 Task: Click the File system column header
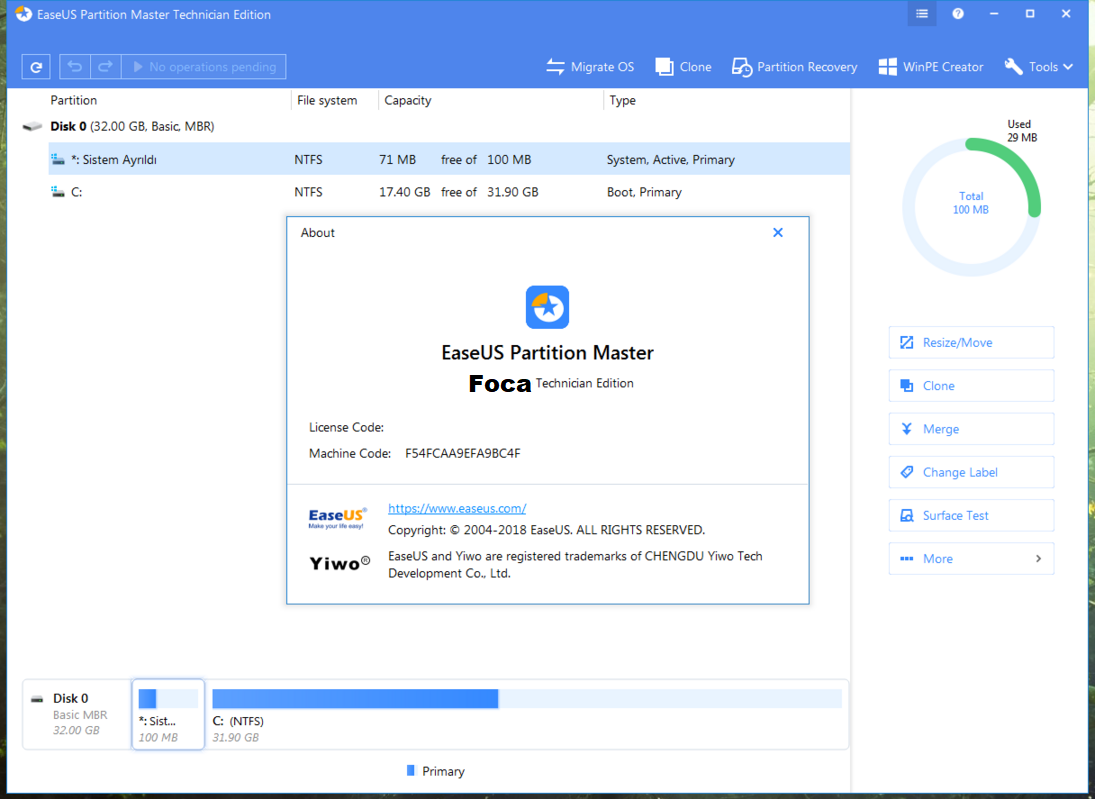327,101
